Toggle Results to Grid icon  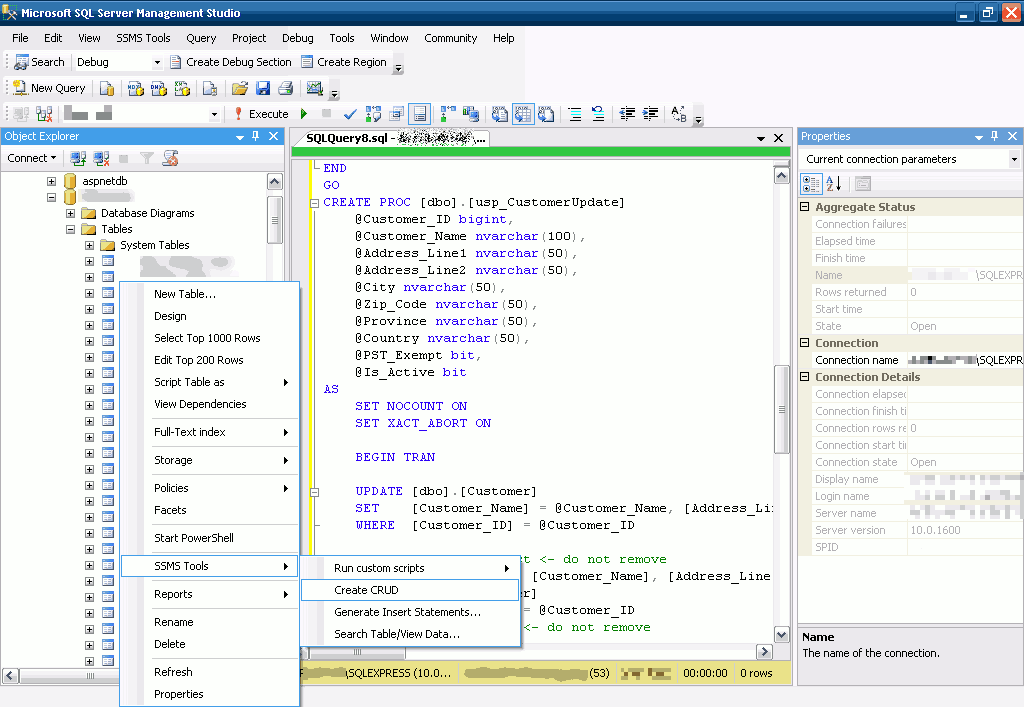522,114
